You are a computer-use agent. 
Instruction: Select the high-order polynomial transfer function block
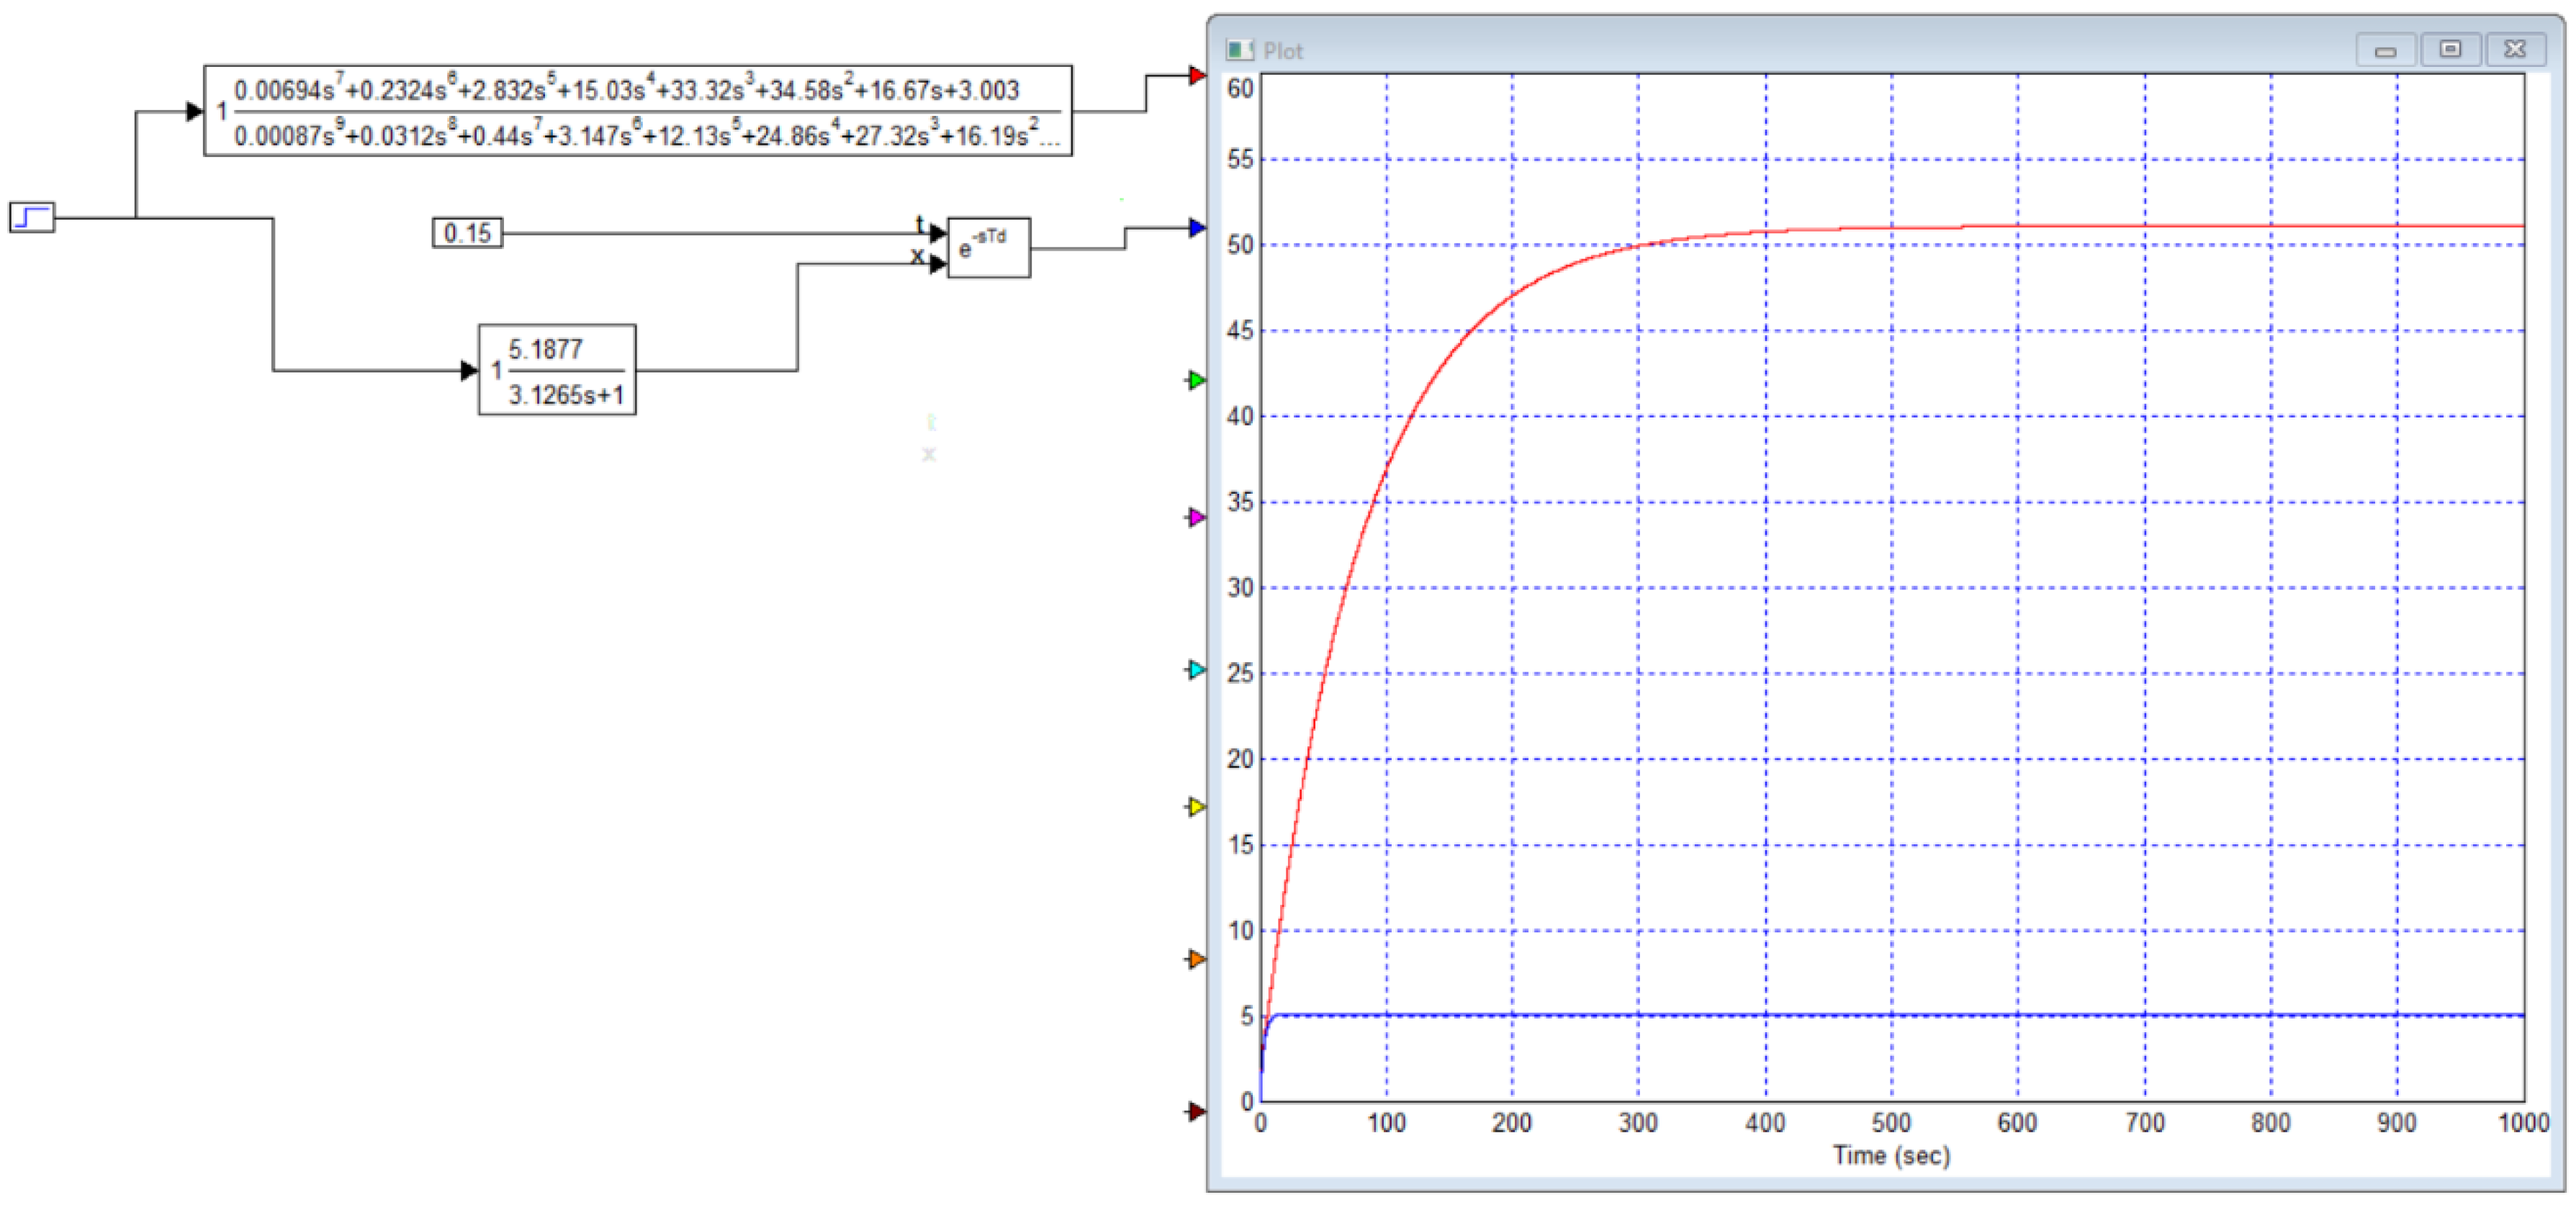pos(638,111)
